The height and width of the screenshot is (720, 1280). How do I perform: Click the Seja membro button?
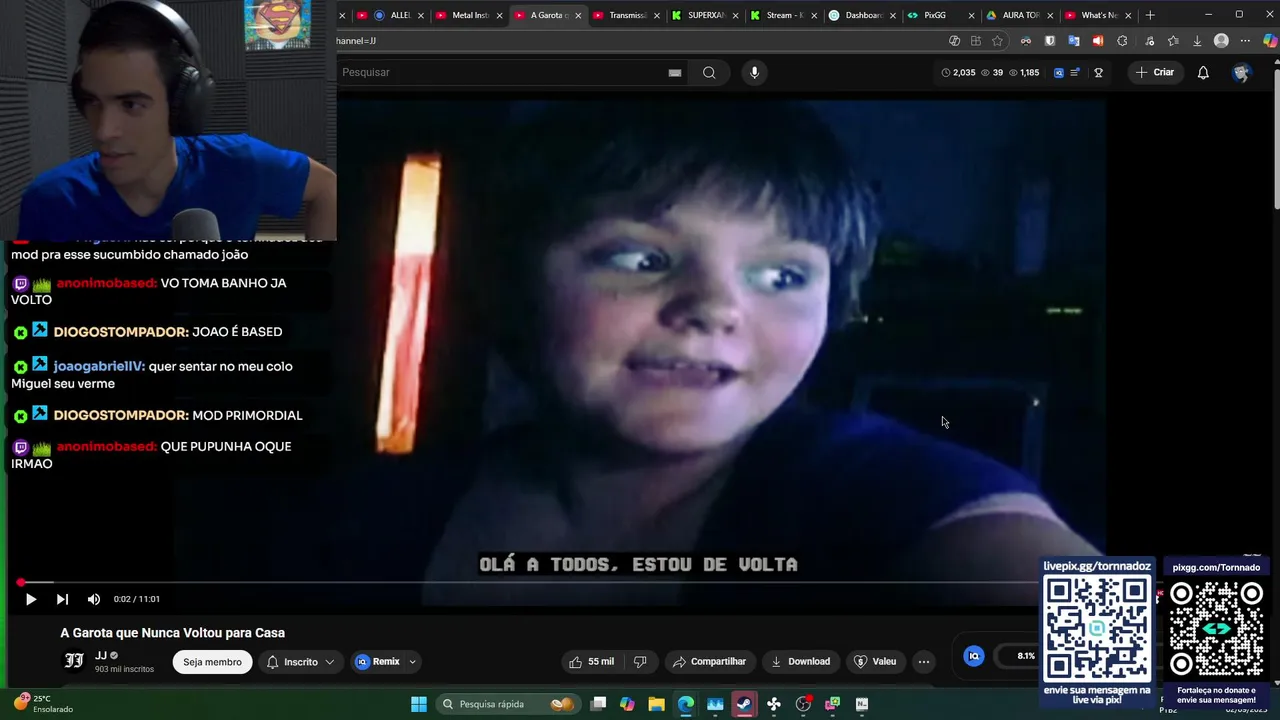[x=212, y=662]
